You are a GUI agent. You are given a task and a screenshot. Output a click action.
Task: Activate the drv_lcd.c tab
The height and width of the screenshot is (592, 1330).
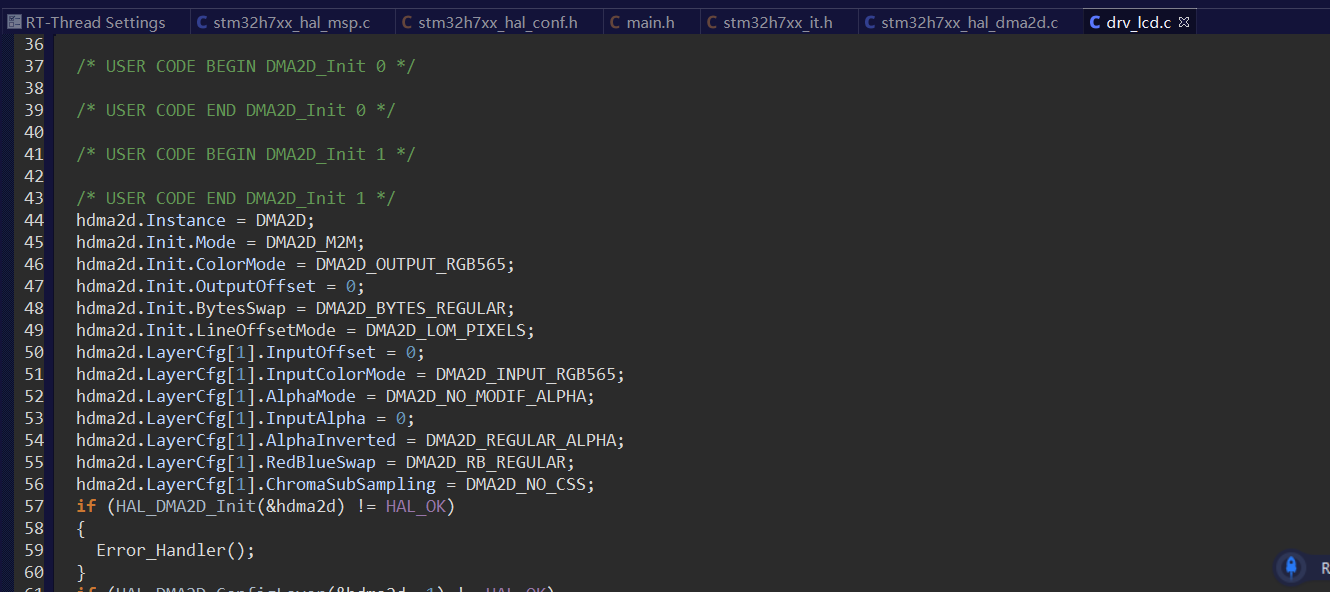pyautogui.click(x=1138, y=22)
